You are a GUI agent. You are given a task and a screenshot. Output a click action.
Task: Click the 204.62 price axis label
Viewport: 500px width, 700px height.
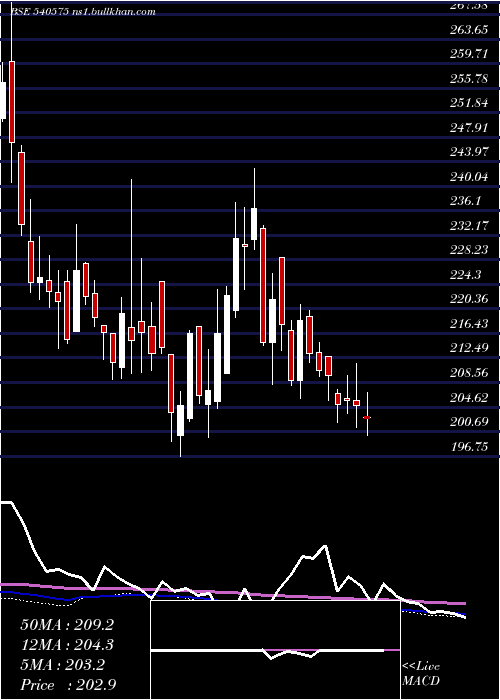pyautogui.click(x=469, y=397)
